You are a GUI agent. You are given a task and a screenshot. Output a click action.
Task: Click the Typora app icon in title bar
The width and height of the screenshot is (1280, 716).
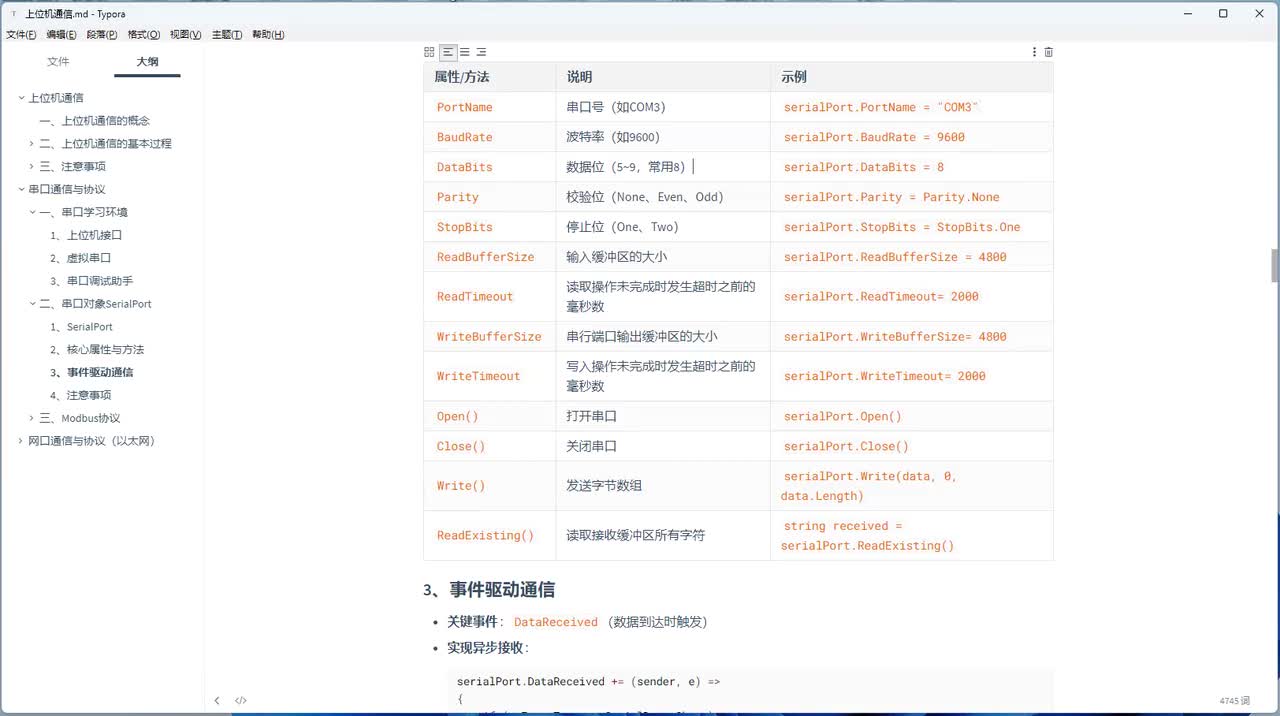point(13,14)
